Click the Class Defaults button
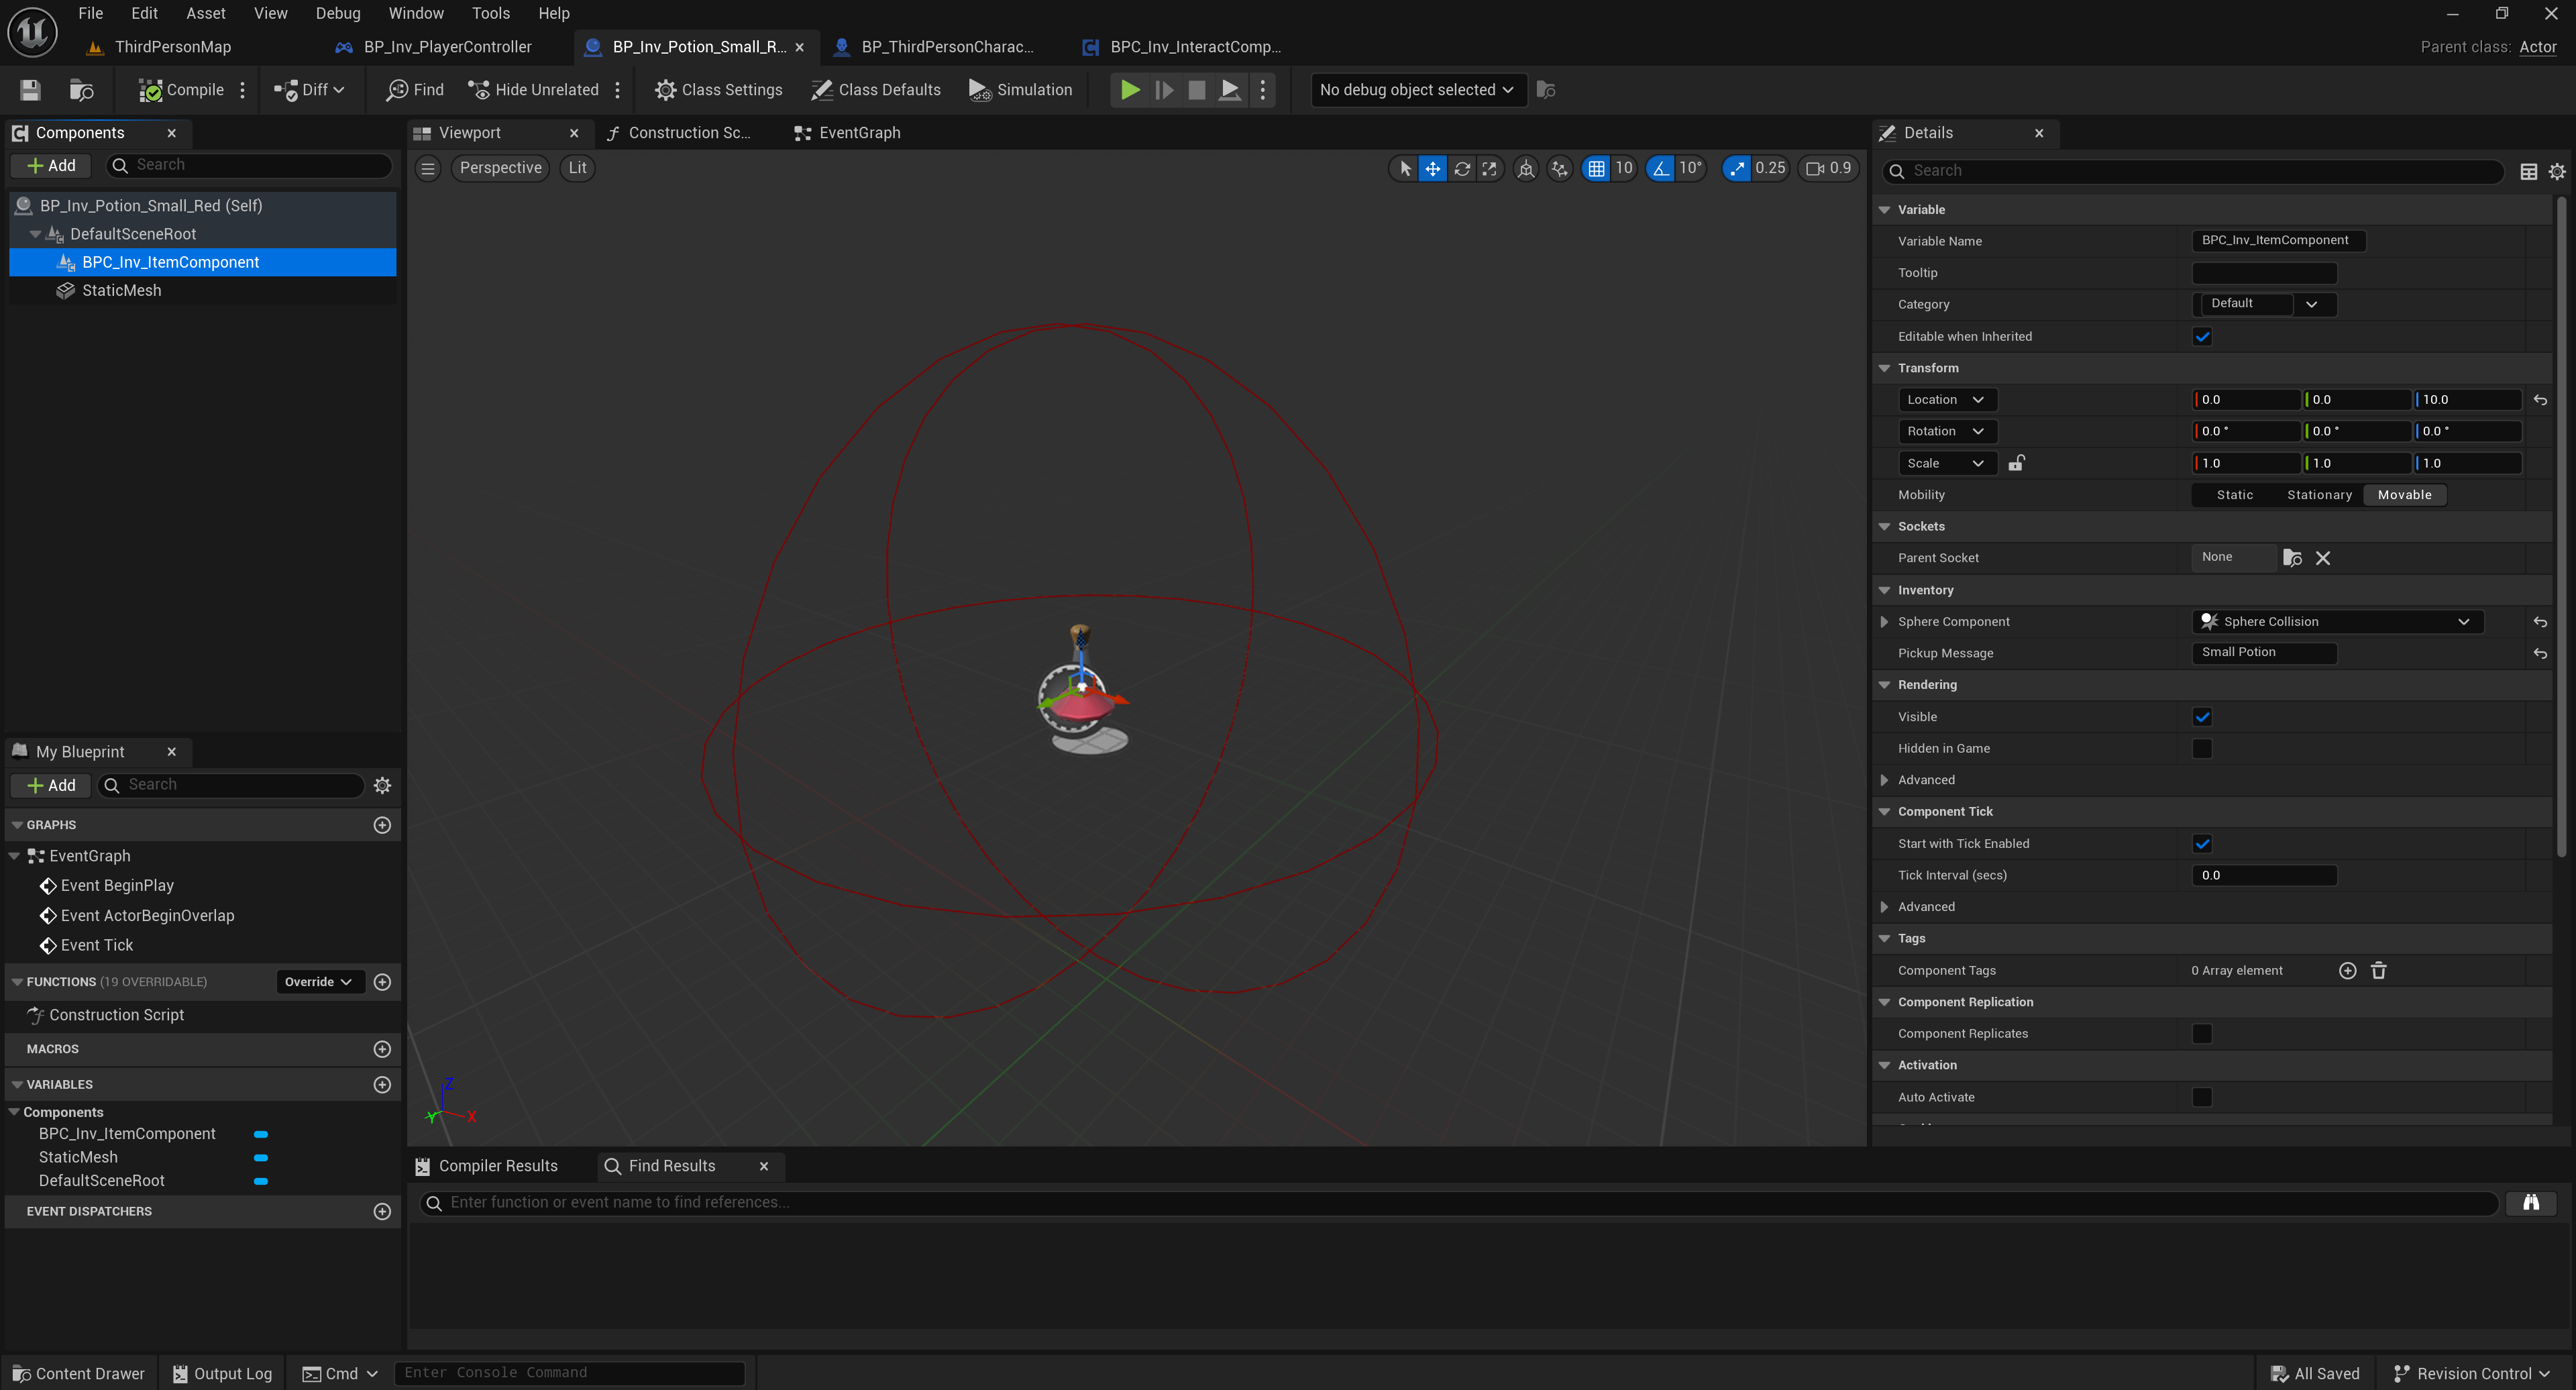The height and width of the screenshot is (1390, 2576). [876, 90]
